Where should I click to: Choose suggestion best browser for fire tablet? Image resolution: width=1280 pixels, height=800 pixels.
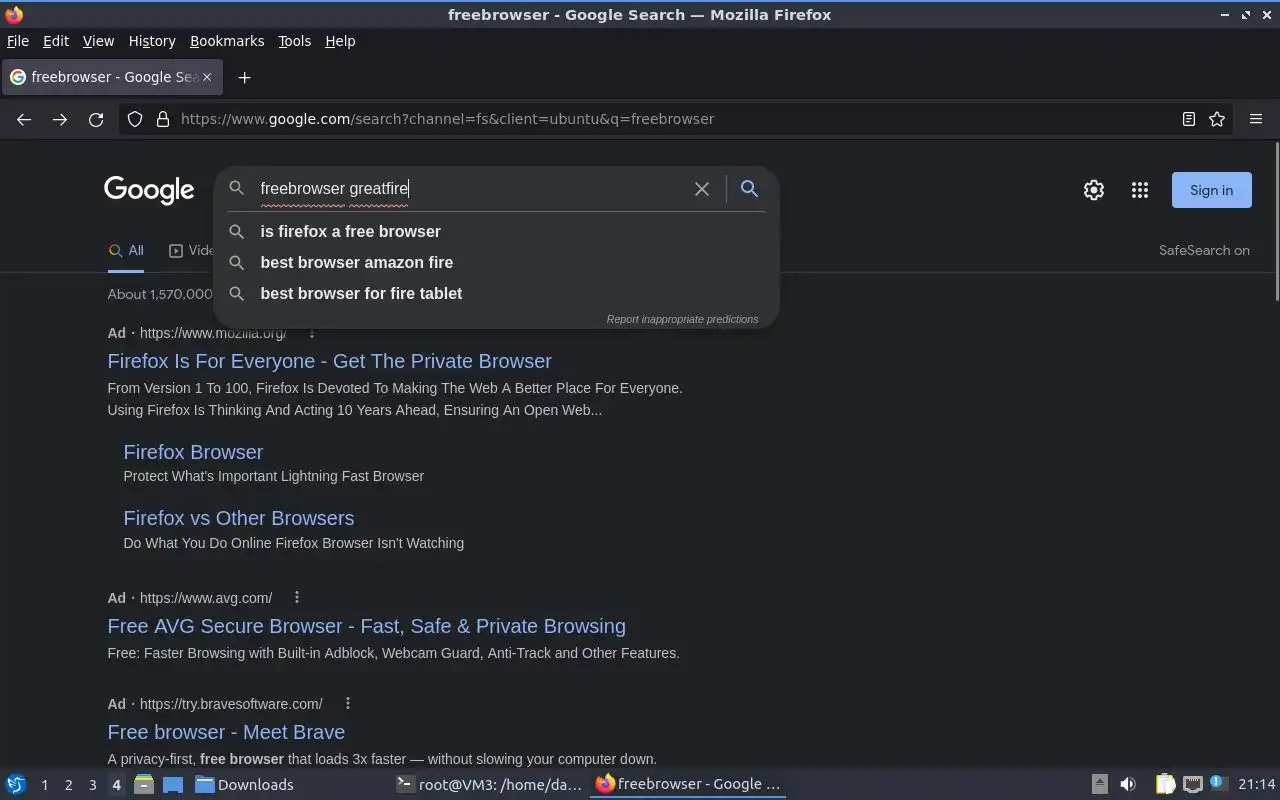click(496, 293)
